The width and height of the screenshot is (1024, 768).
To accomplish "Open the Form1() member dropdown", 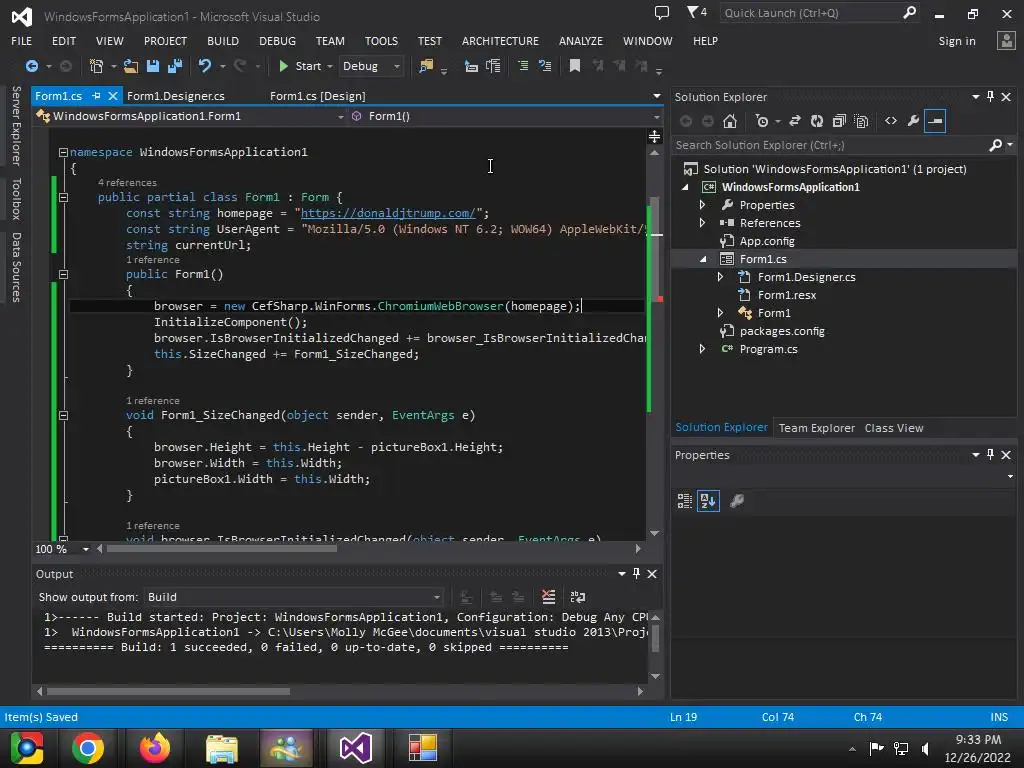I will (x=506, y=116).
